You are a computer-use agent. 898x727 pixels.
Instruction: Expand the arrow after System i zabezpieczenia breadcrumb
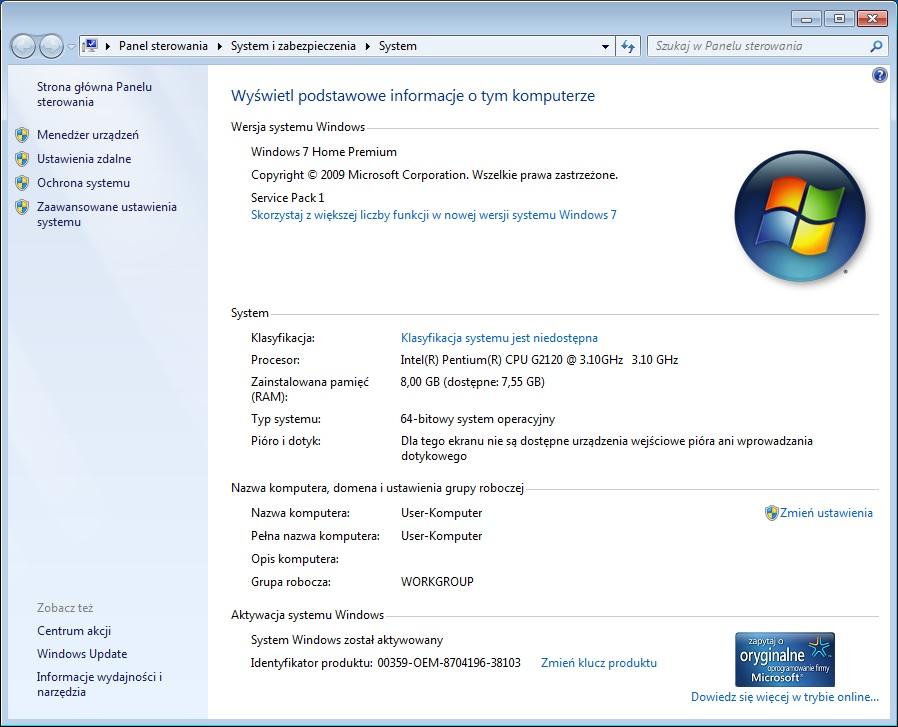[368, 46]
